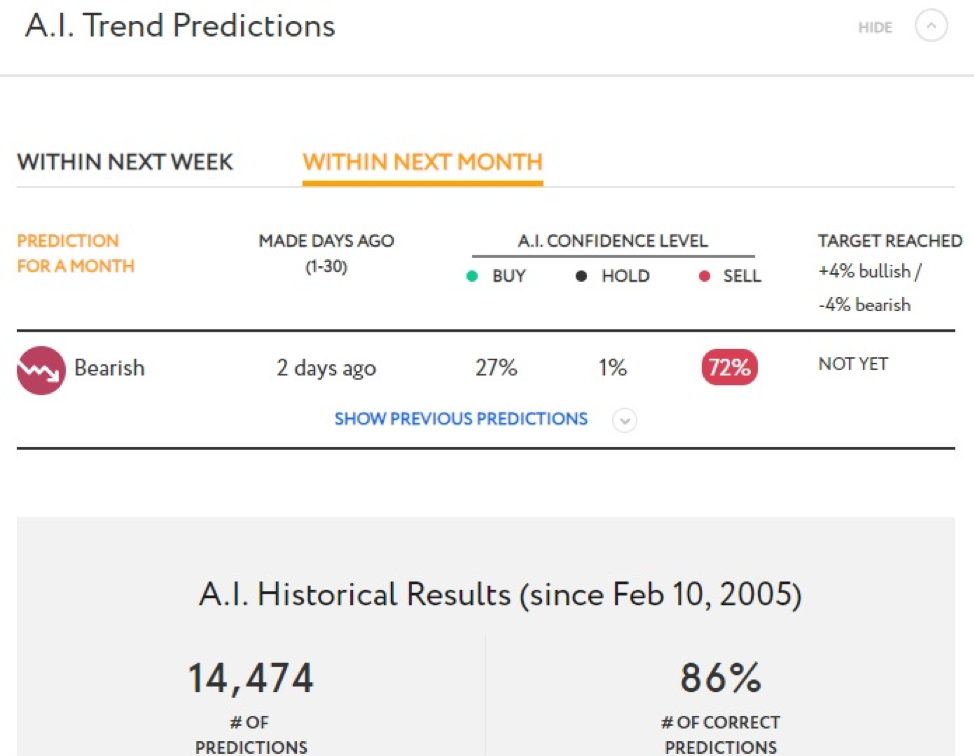Click the Bearish prediction label

point(109,368)
